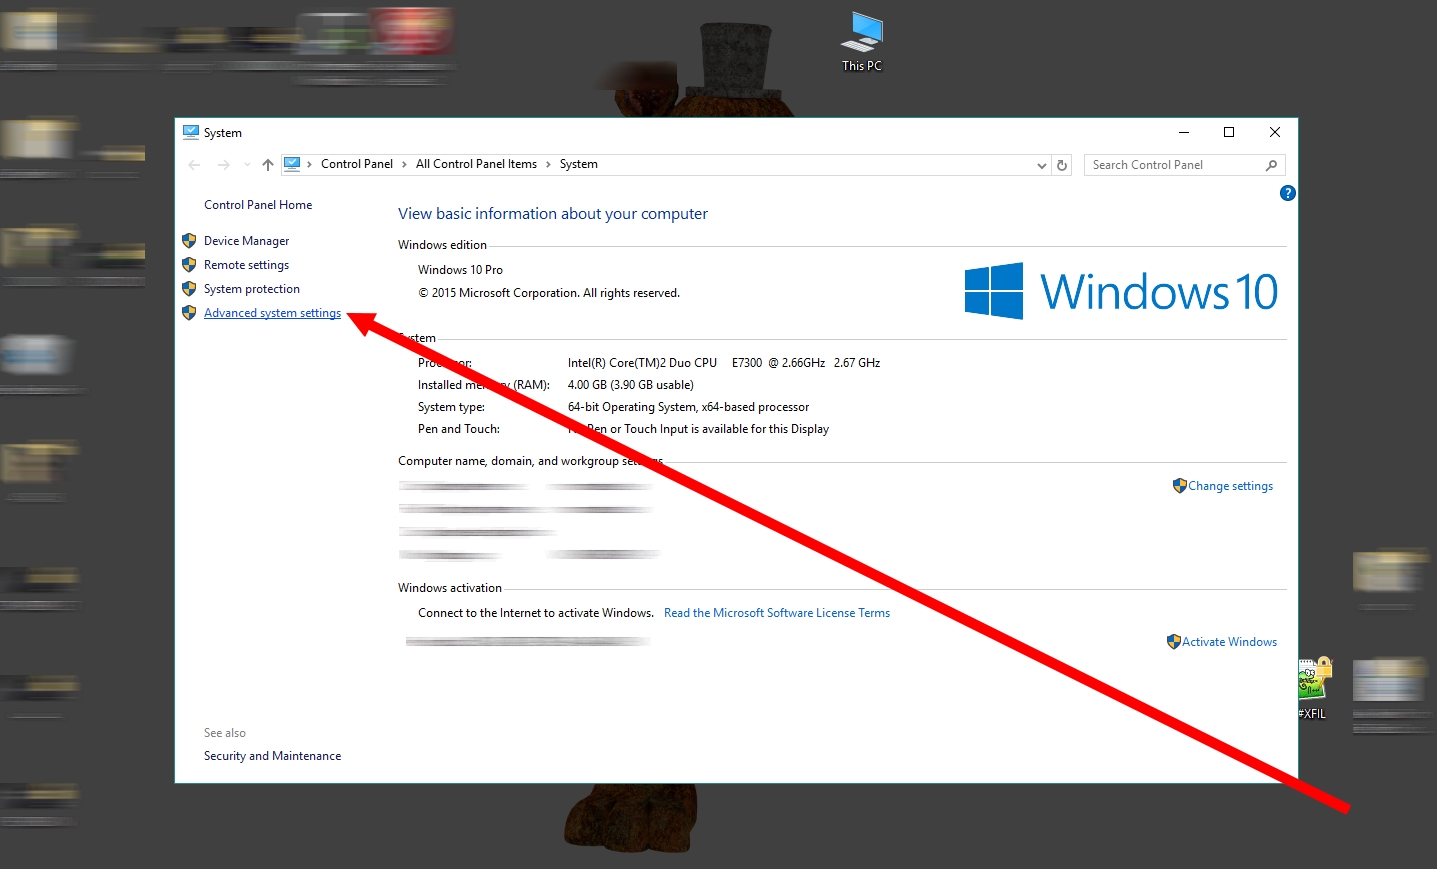This screenshot has height=869, width=1437.
Task: Open Control Panel Home link
Action: [258, 205]
